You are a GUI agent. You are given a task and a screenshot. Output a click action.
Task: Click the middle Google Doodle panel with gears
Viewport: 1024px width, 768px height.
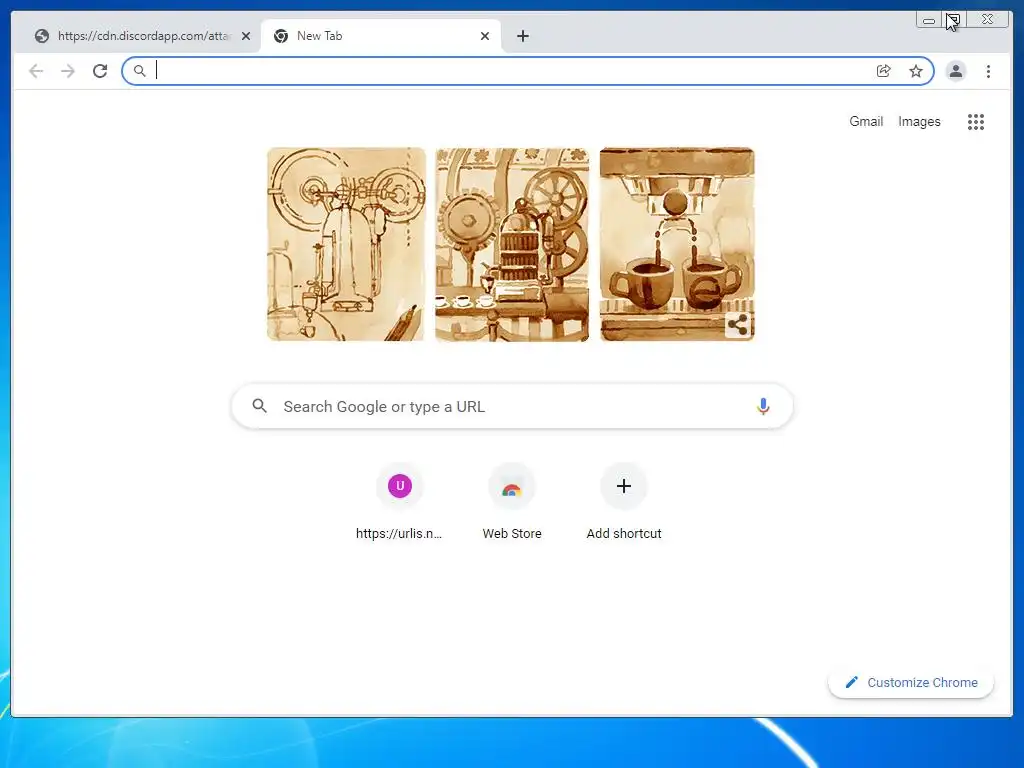tap(512, 244)
